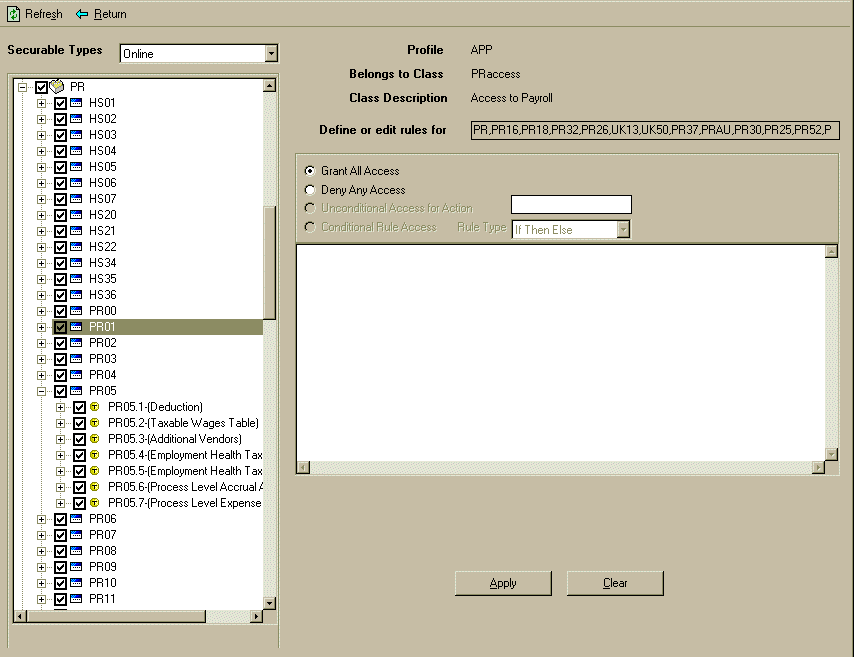Expand the PR07 tree node
The width and height of the screenshot is (854, 657).
pyautogui.click(x=41, y=536)
